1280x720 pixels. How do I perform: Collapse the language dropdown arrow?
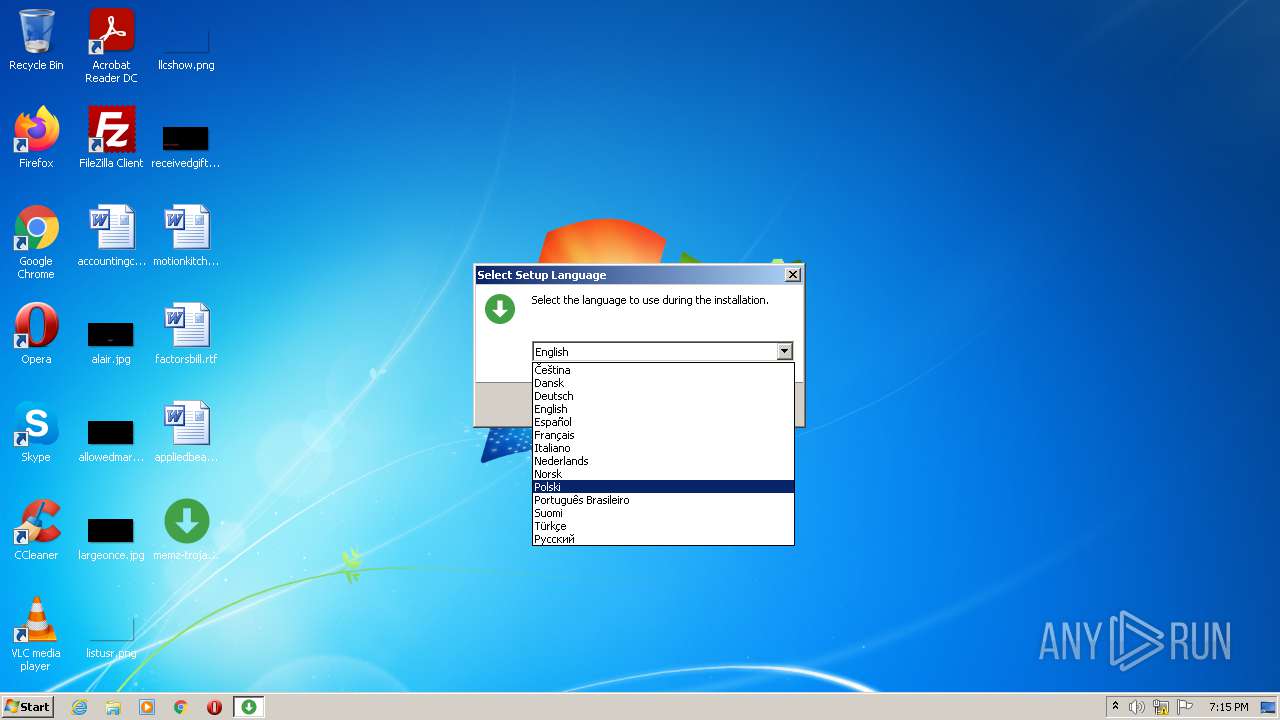pyautogui.click(x=784, y=351)
